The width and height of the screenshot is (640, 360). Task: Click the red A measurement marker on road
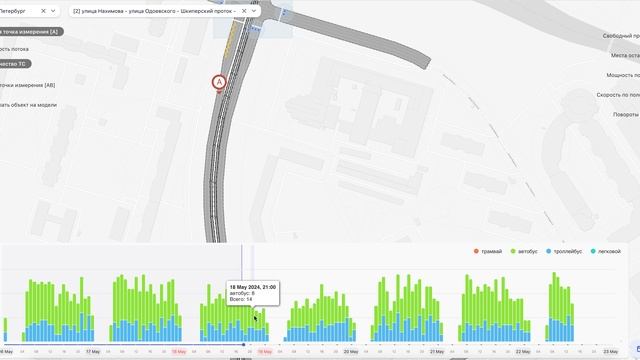pos(219,83)
